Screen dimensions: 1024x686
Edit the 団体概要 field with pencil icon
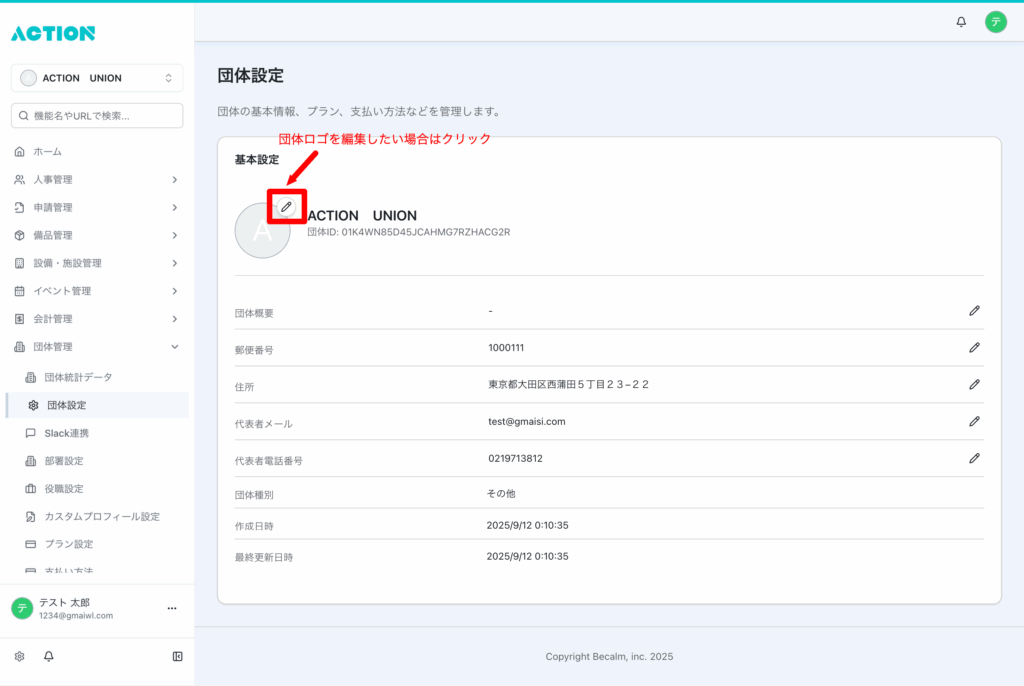[974, 311]
